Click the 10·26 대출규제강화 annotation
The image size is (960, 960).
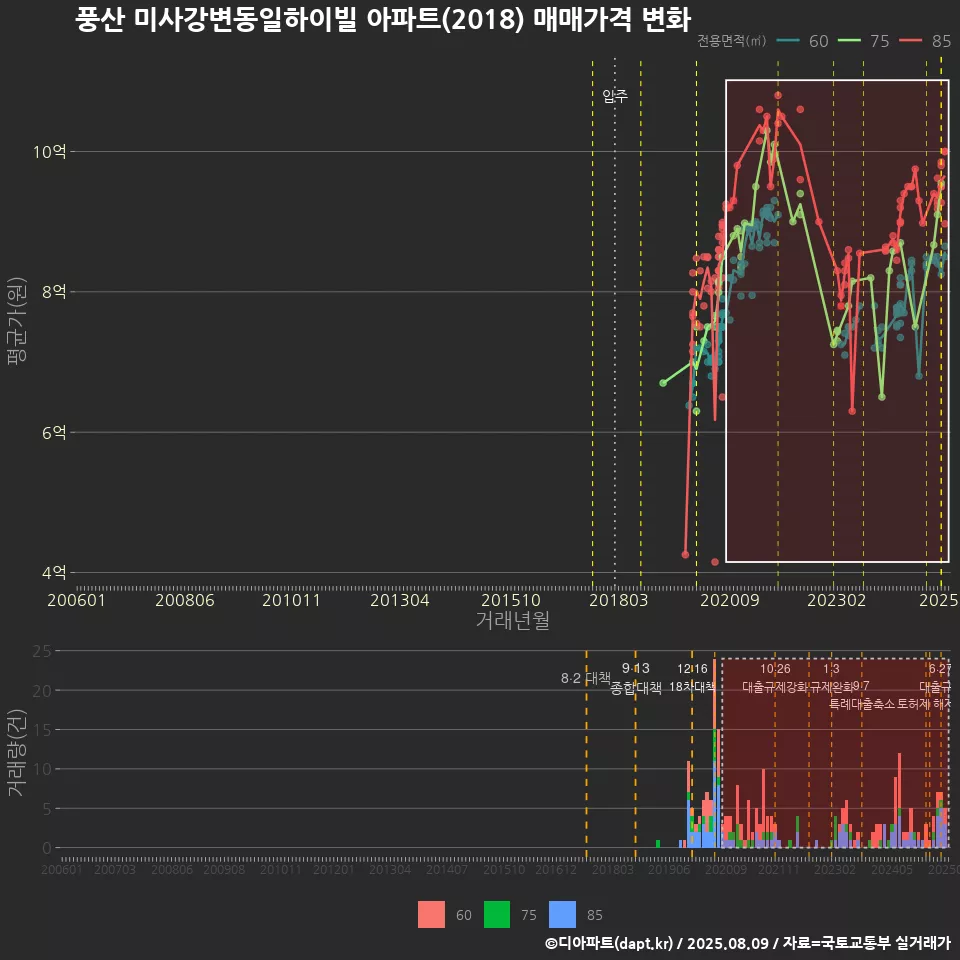pos(775,678)
